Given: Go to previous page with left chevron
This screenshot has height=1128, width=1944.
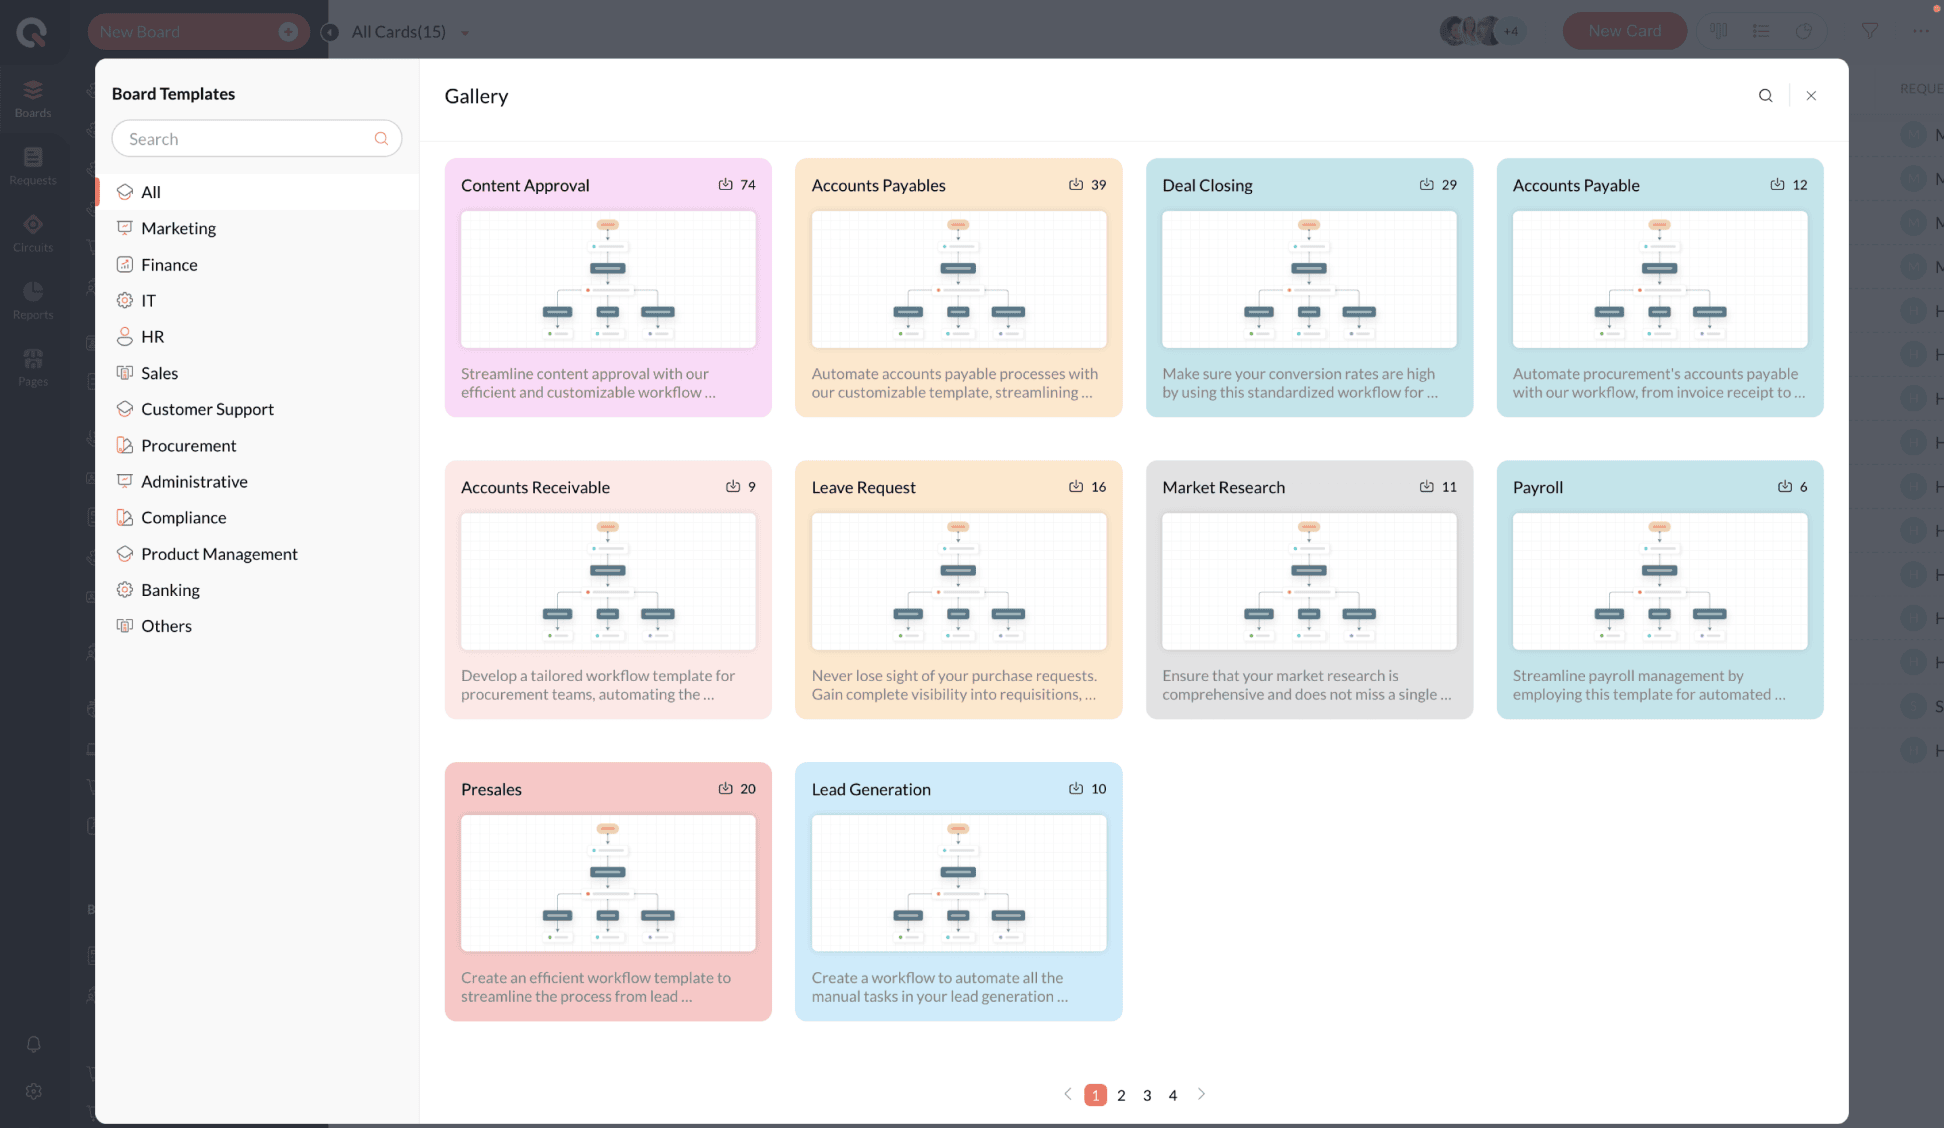Looking at the screenshot, I should [1067, 1094].
